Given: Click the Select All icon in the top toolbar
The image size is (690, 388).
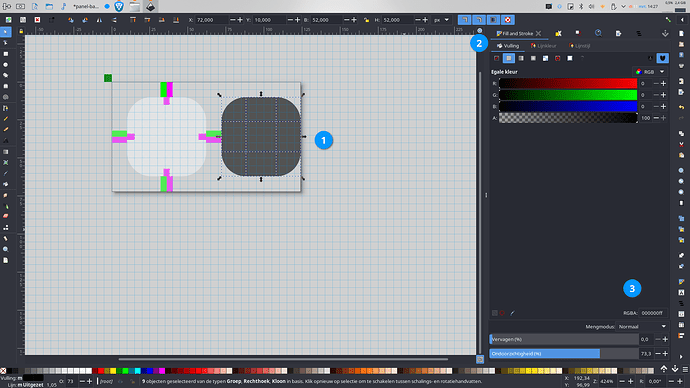Looking at the screenshot, I should tap(8, 20).
